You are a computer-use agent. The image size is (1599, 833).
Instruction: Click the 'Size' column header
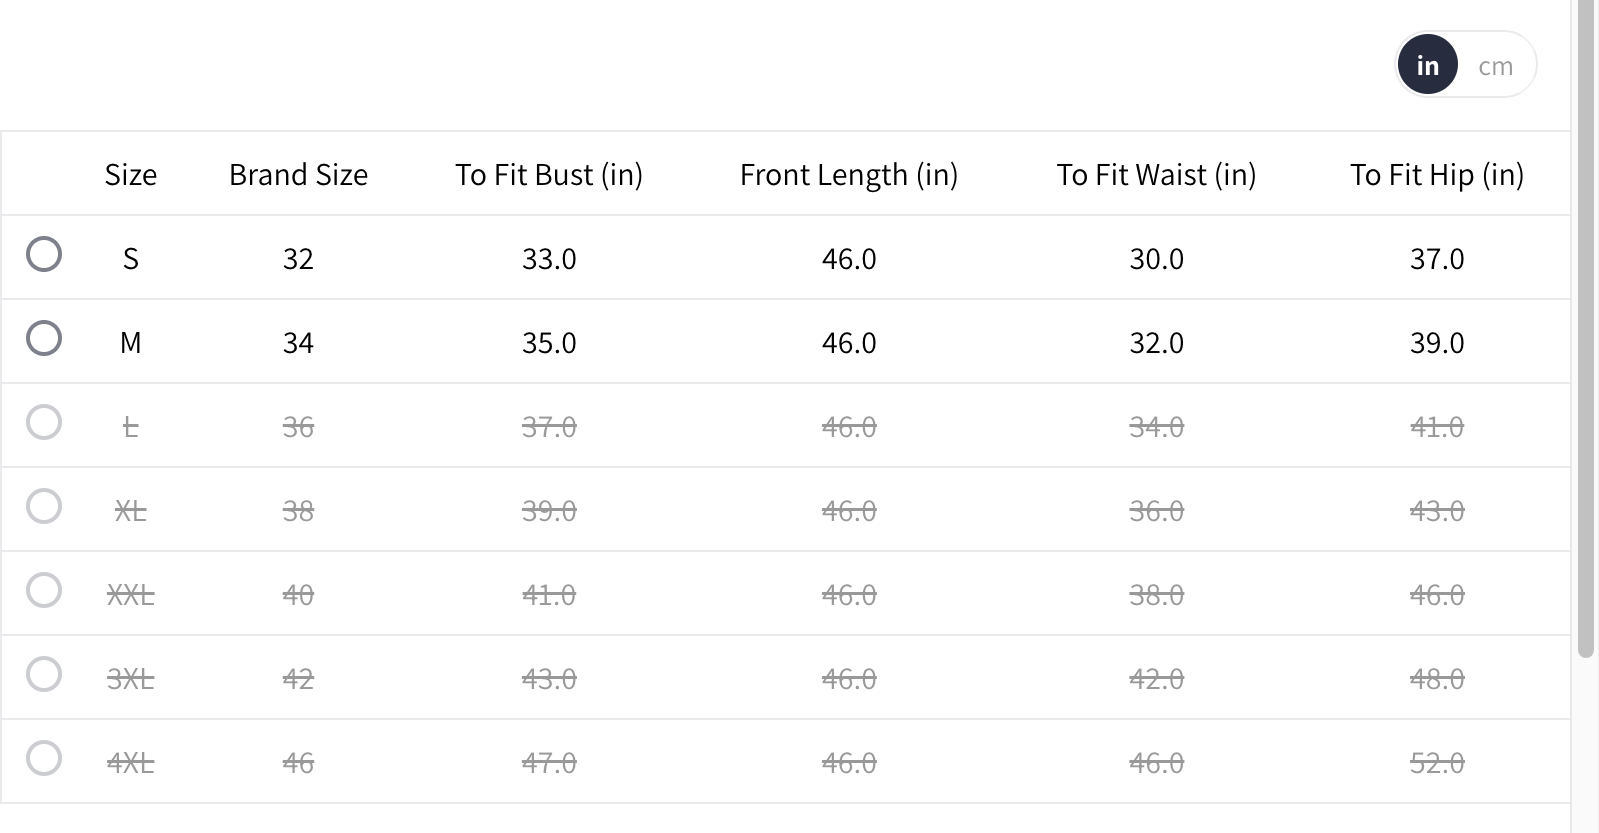[131, 175]
